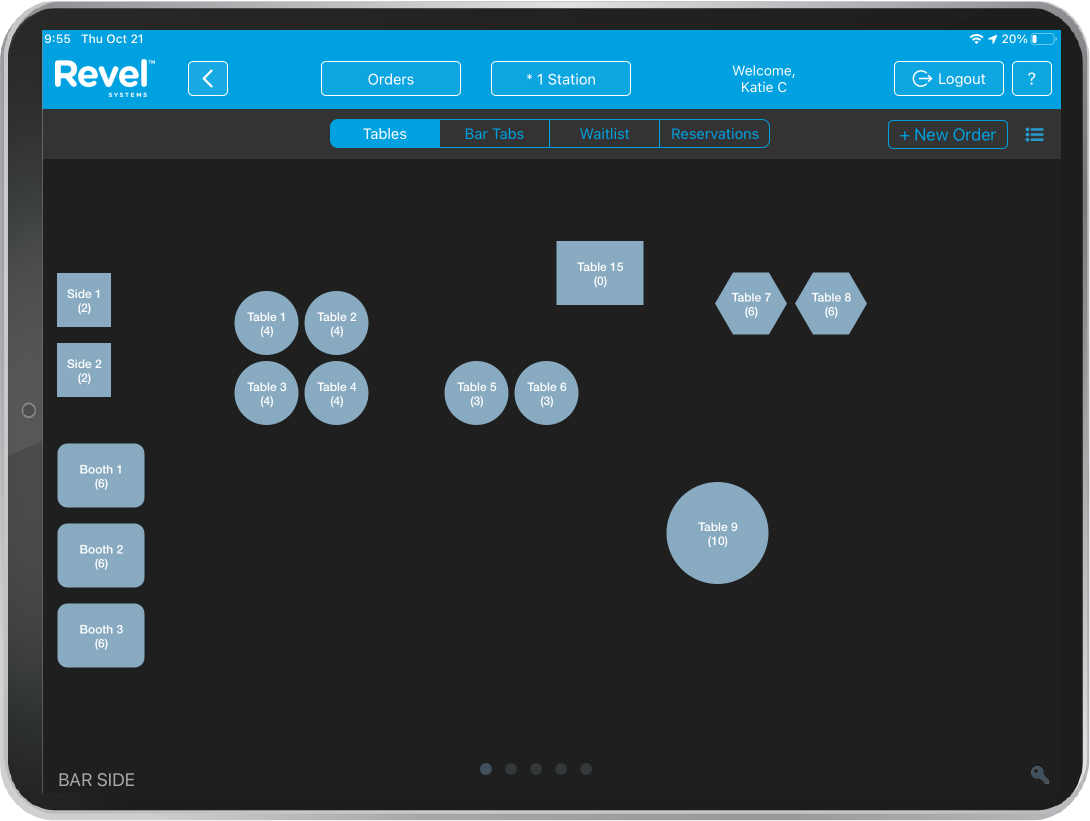Open the list view icon

tap(1034, 135)
